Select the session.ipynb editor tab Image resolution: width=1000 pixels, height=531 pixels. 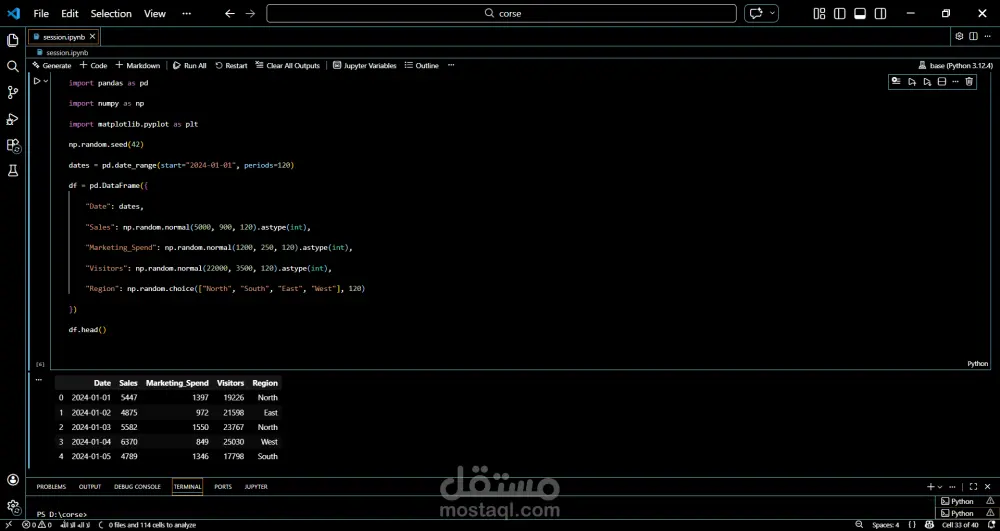(x=64, y=37)
